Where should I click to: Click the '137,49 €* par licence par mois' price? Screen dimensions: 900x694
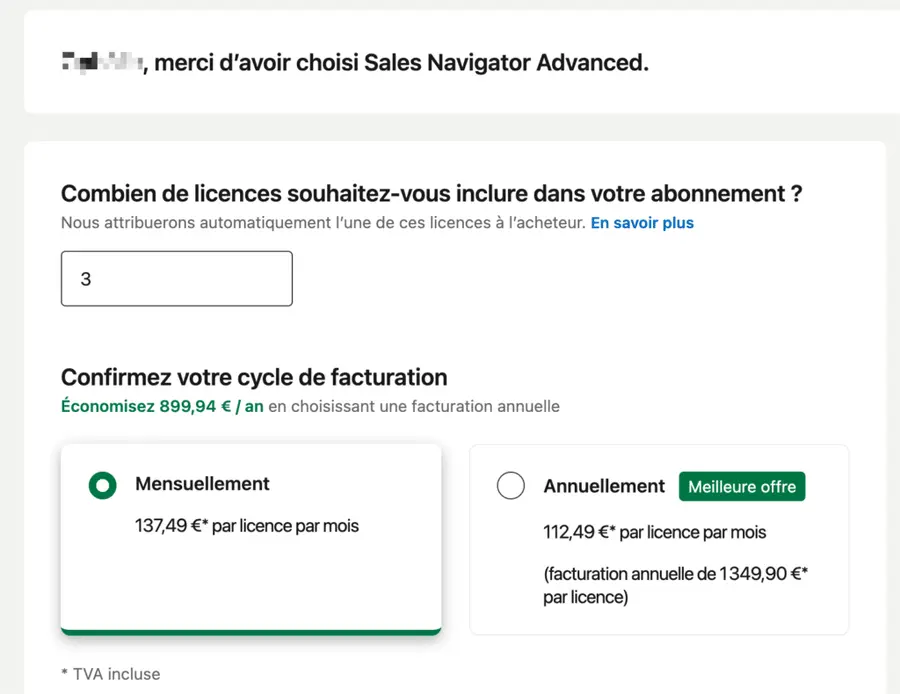(250, 524)
